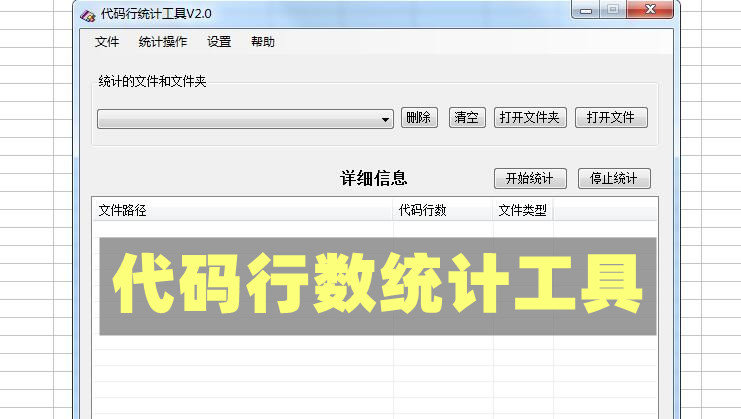Open the 帮助 menu
This screenshot has height=419, width=741.
tap(263, 42)
